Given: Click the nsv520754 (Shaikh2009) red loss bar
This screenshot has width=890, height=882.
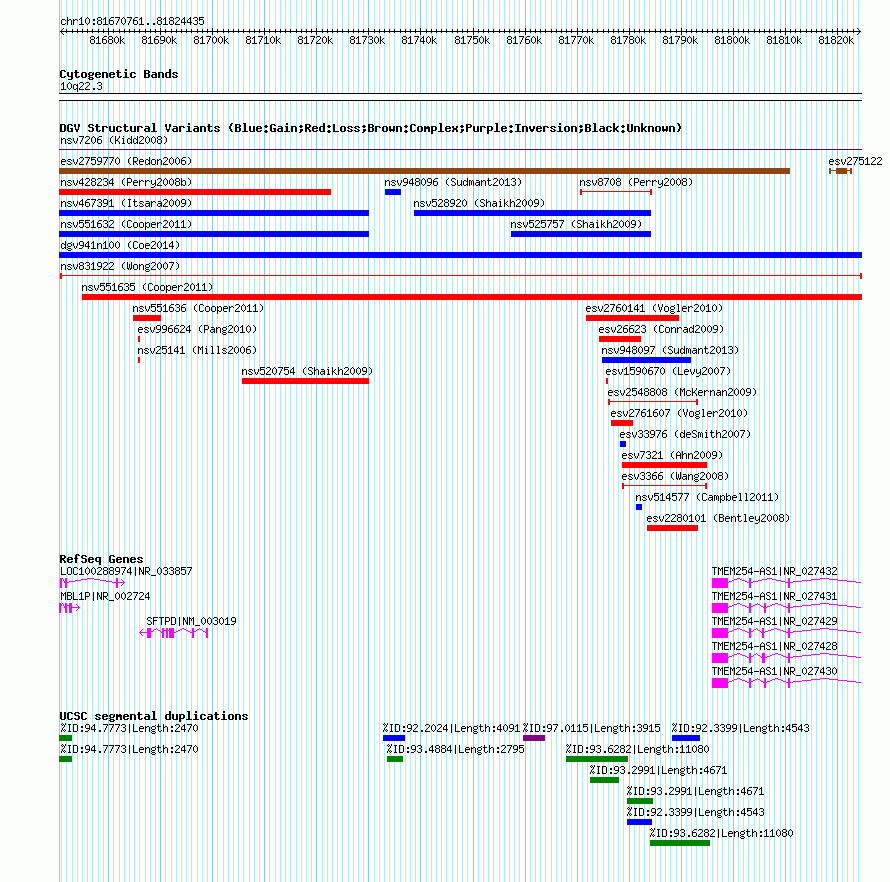Looking at the screenshot, I should pos(305,381).
